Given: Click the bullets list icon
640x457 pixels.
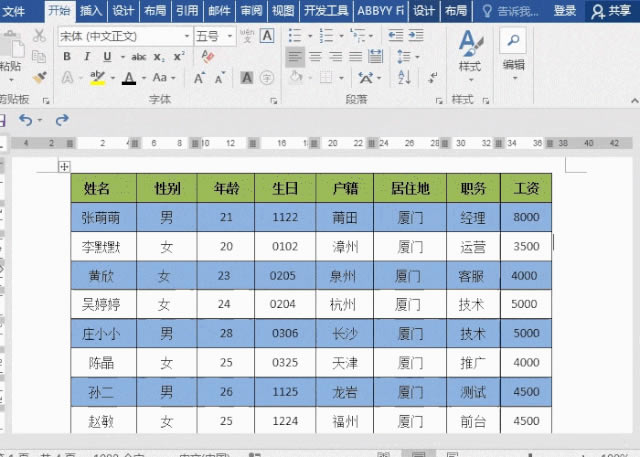Looking at the screenshot, I should click(295, 36).
